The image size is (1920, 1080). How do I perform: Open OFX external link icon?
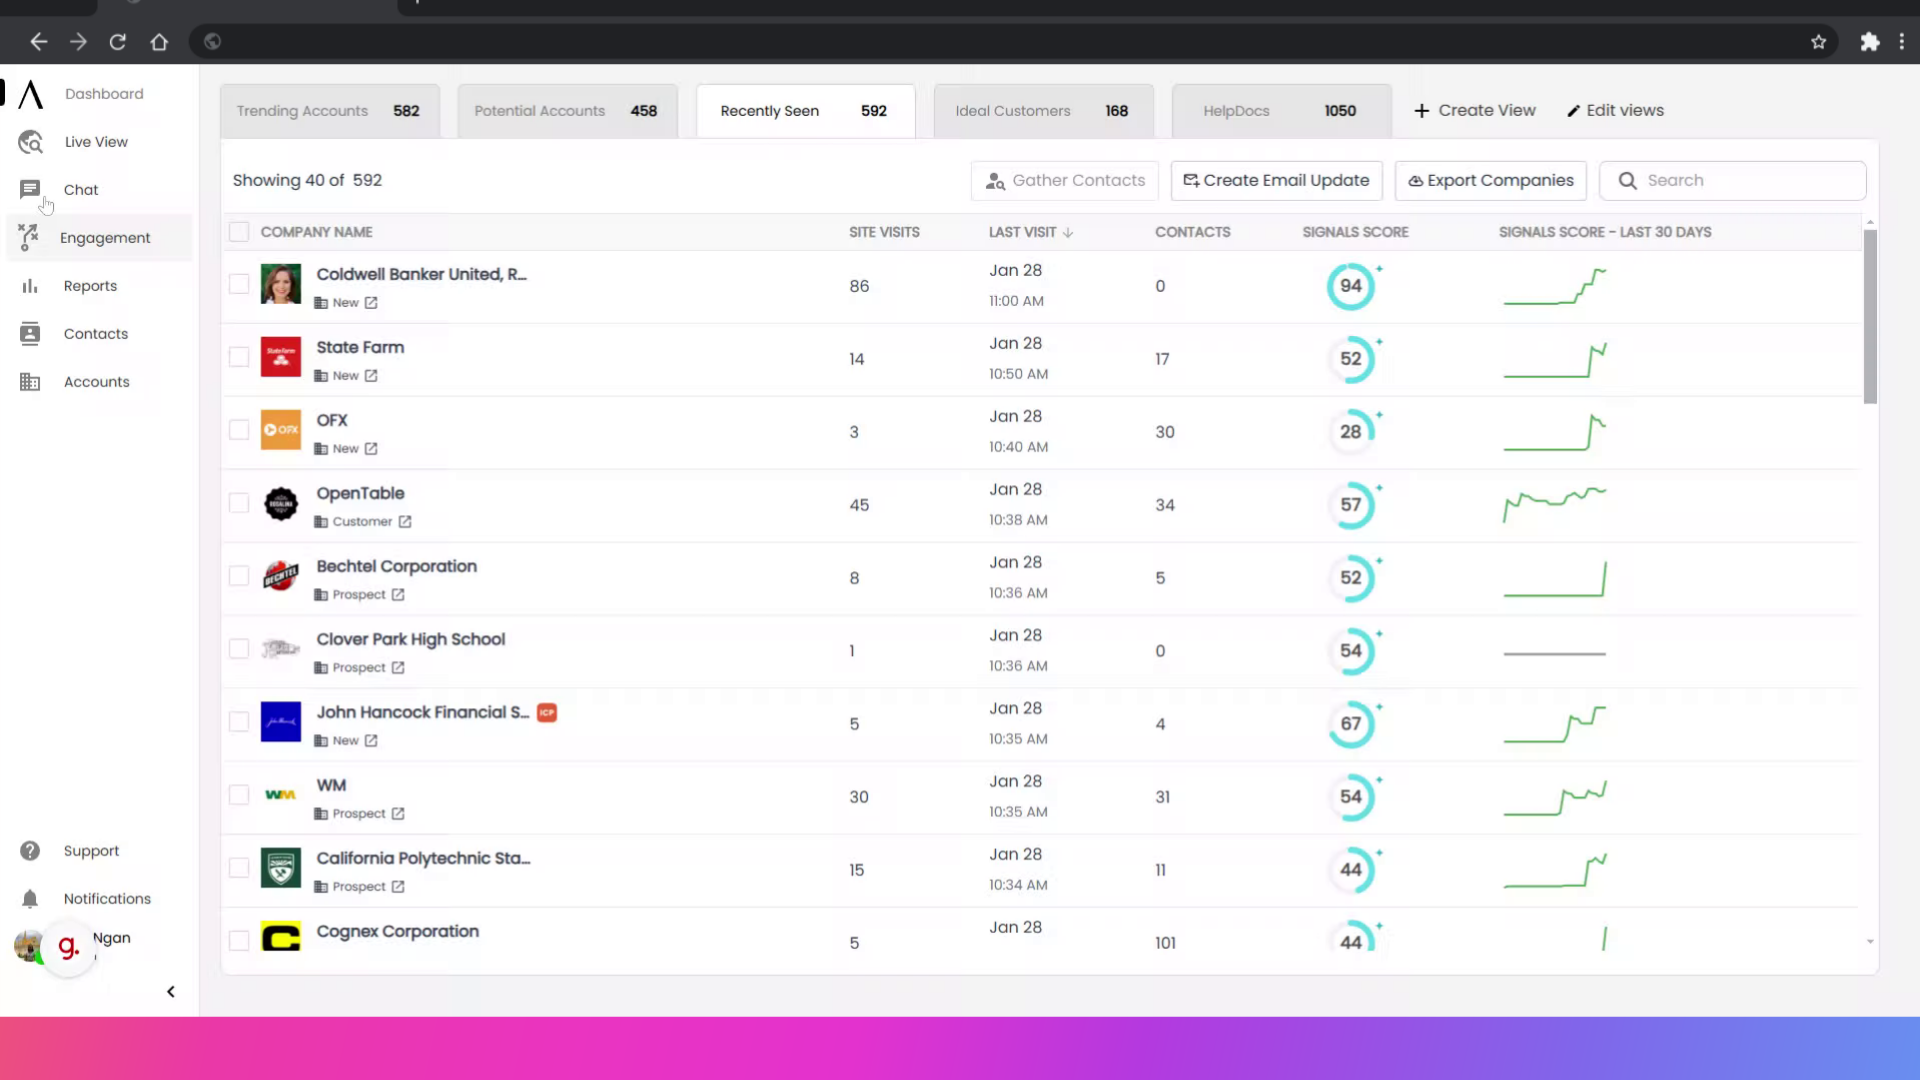pyautogui.click(x=371, y=449)
